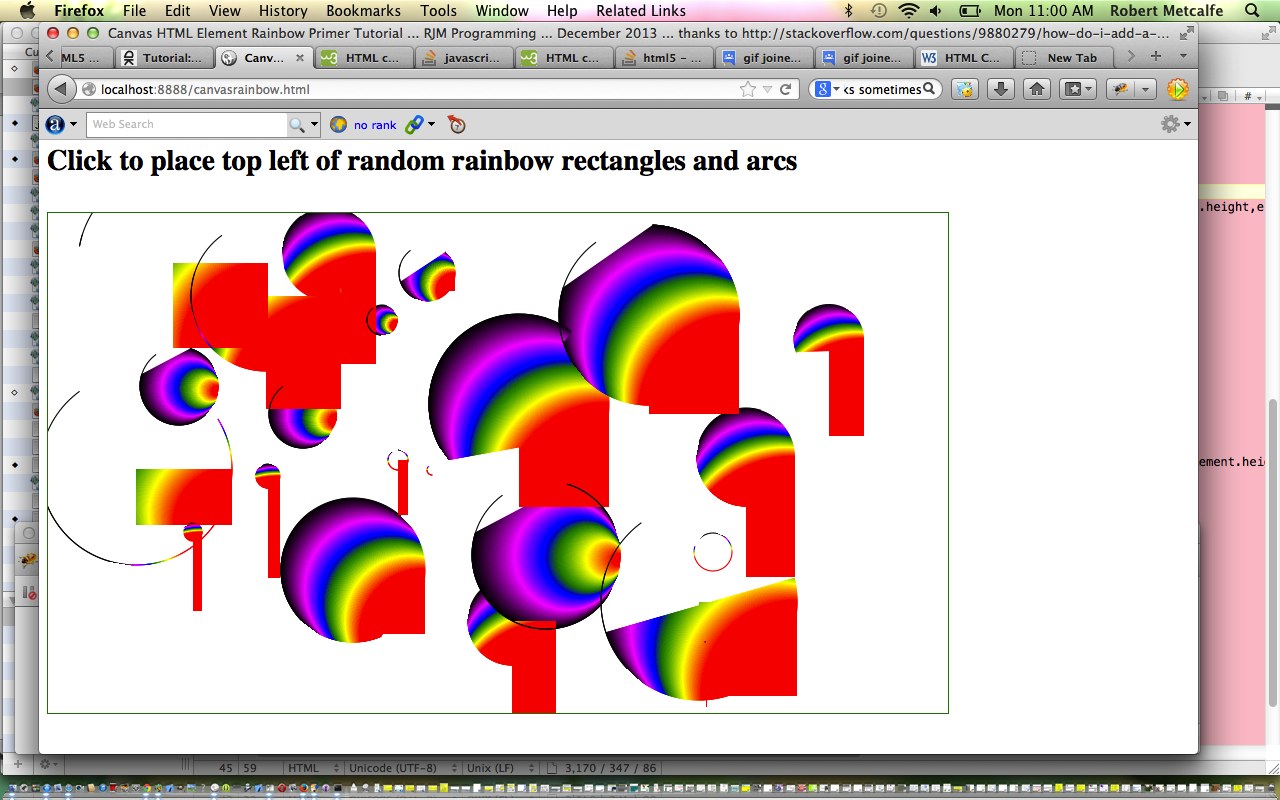Click the red history clock icon

455,124
